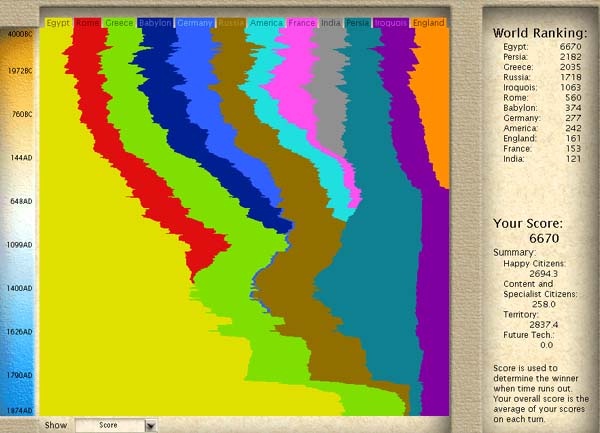600x433 pixels.
Task: Click the Germany civilization label
Action: coord(193,22)
